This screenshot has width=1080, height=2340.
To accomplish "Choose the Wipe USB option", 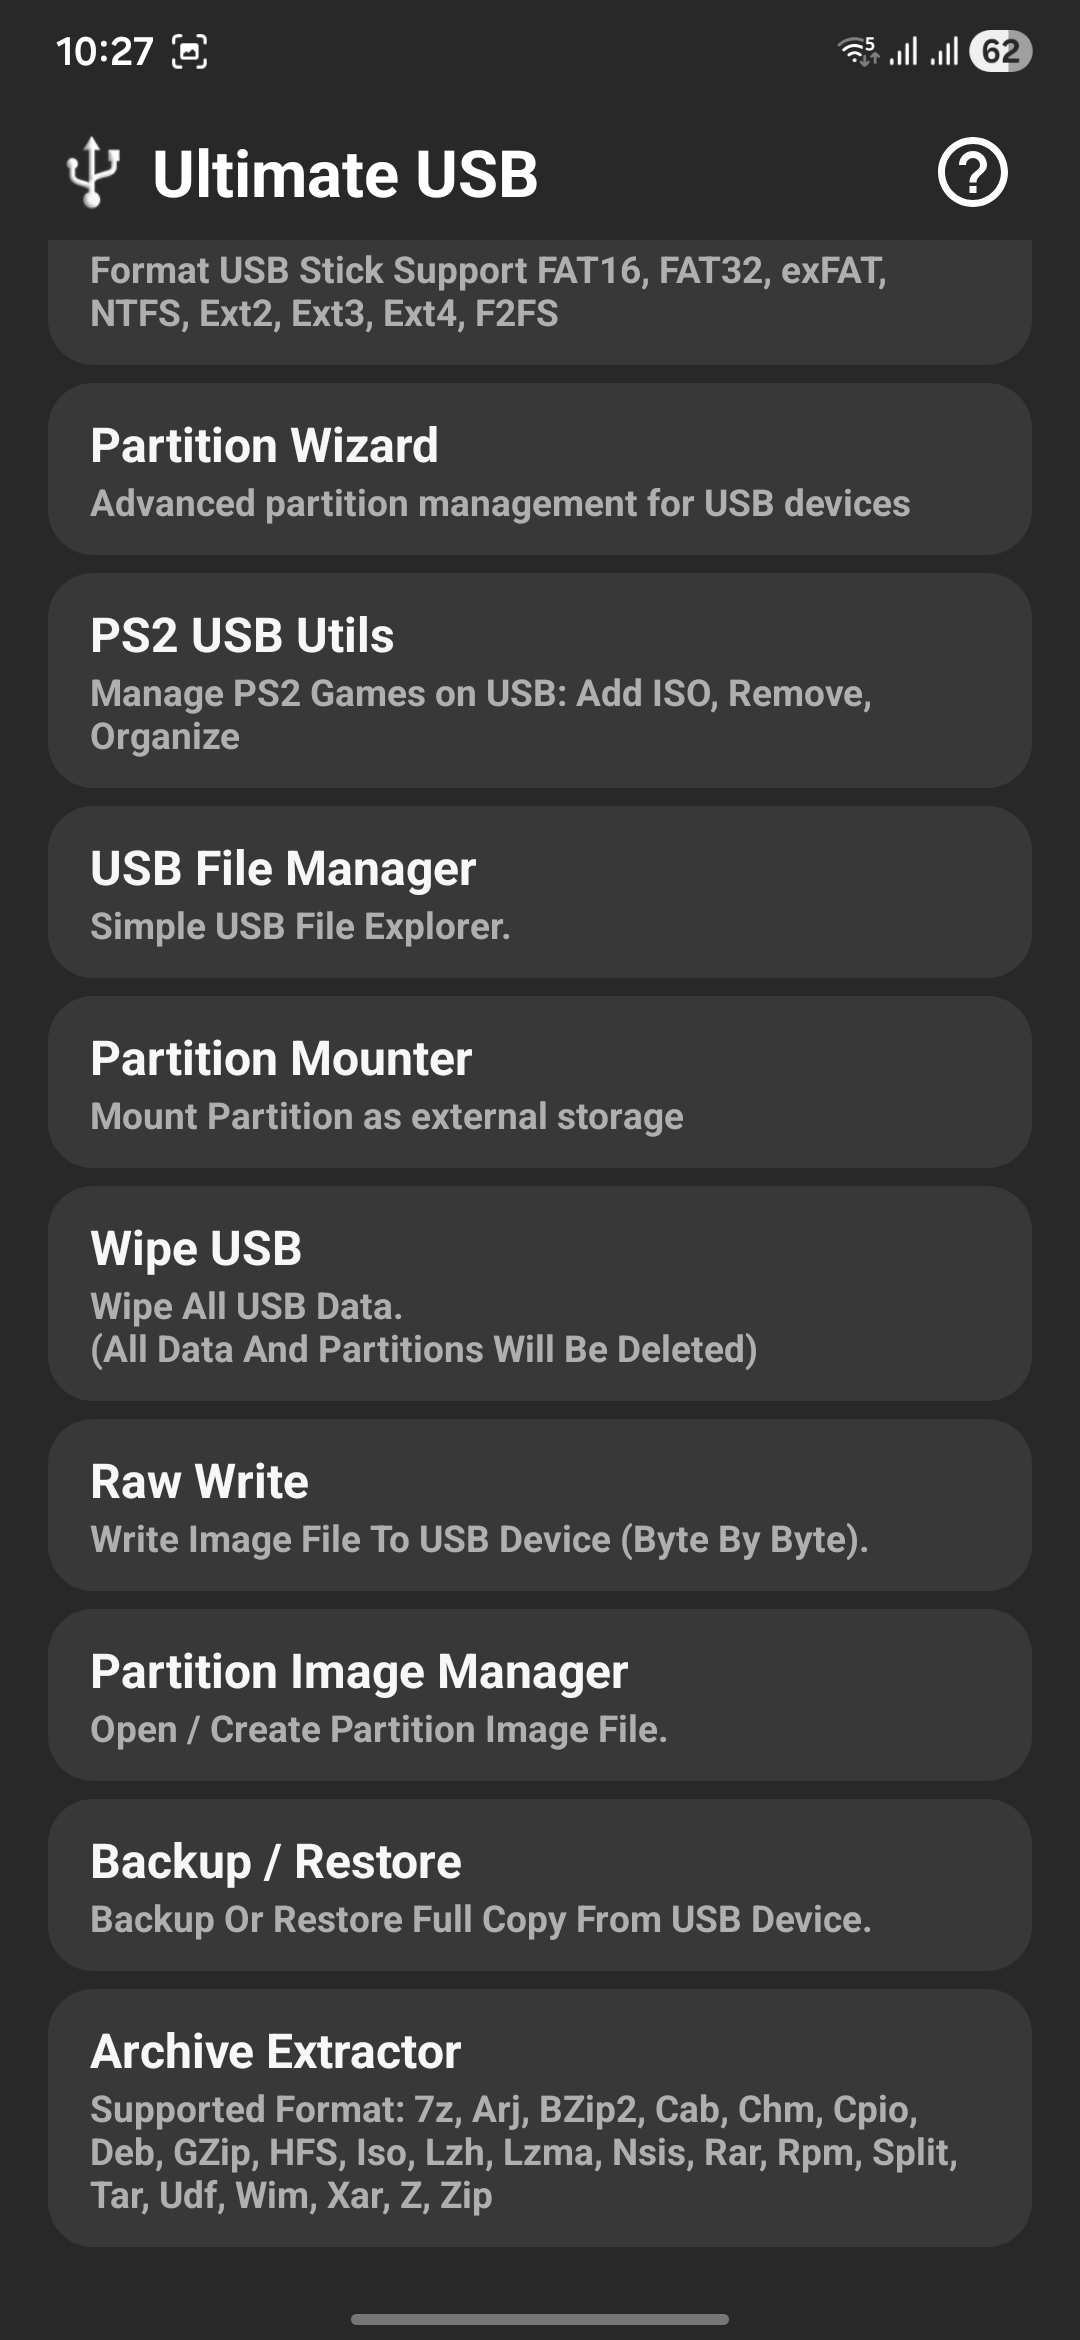I will click(x=540, y=1293).
